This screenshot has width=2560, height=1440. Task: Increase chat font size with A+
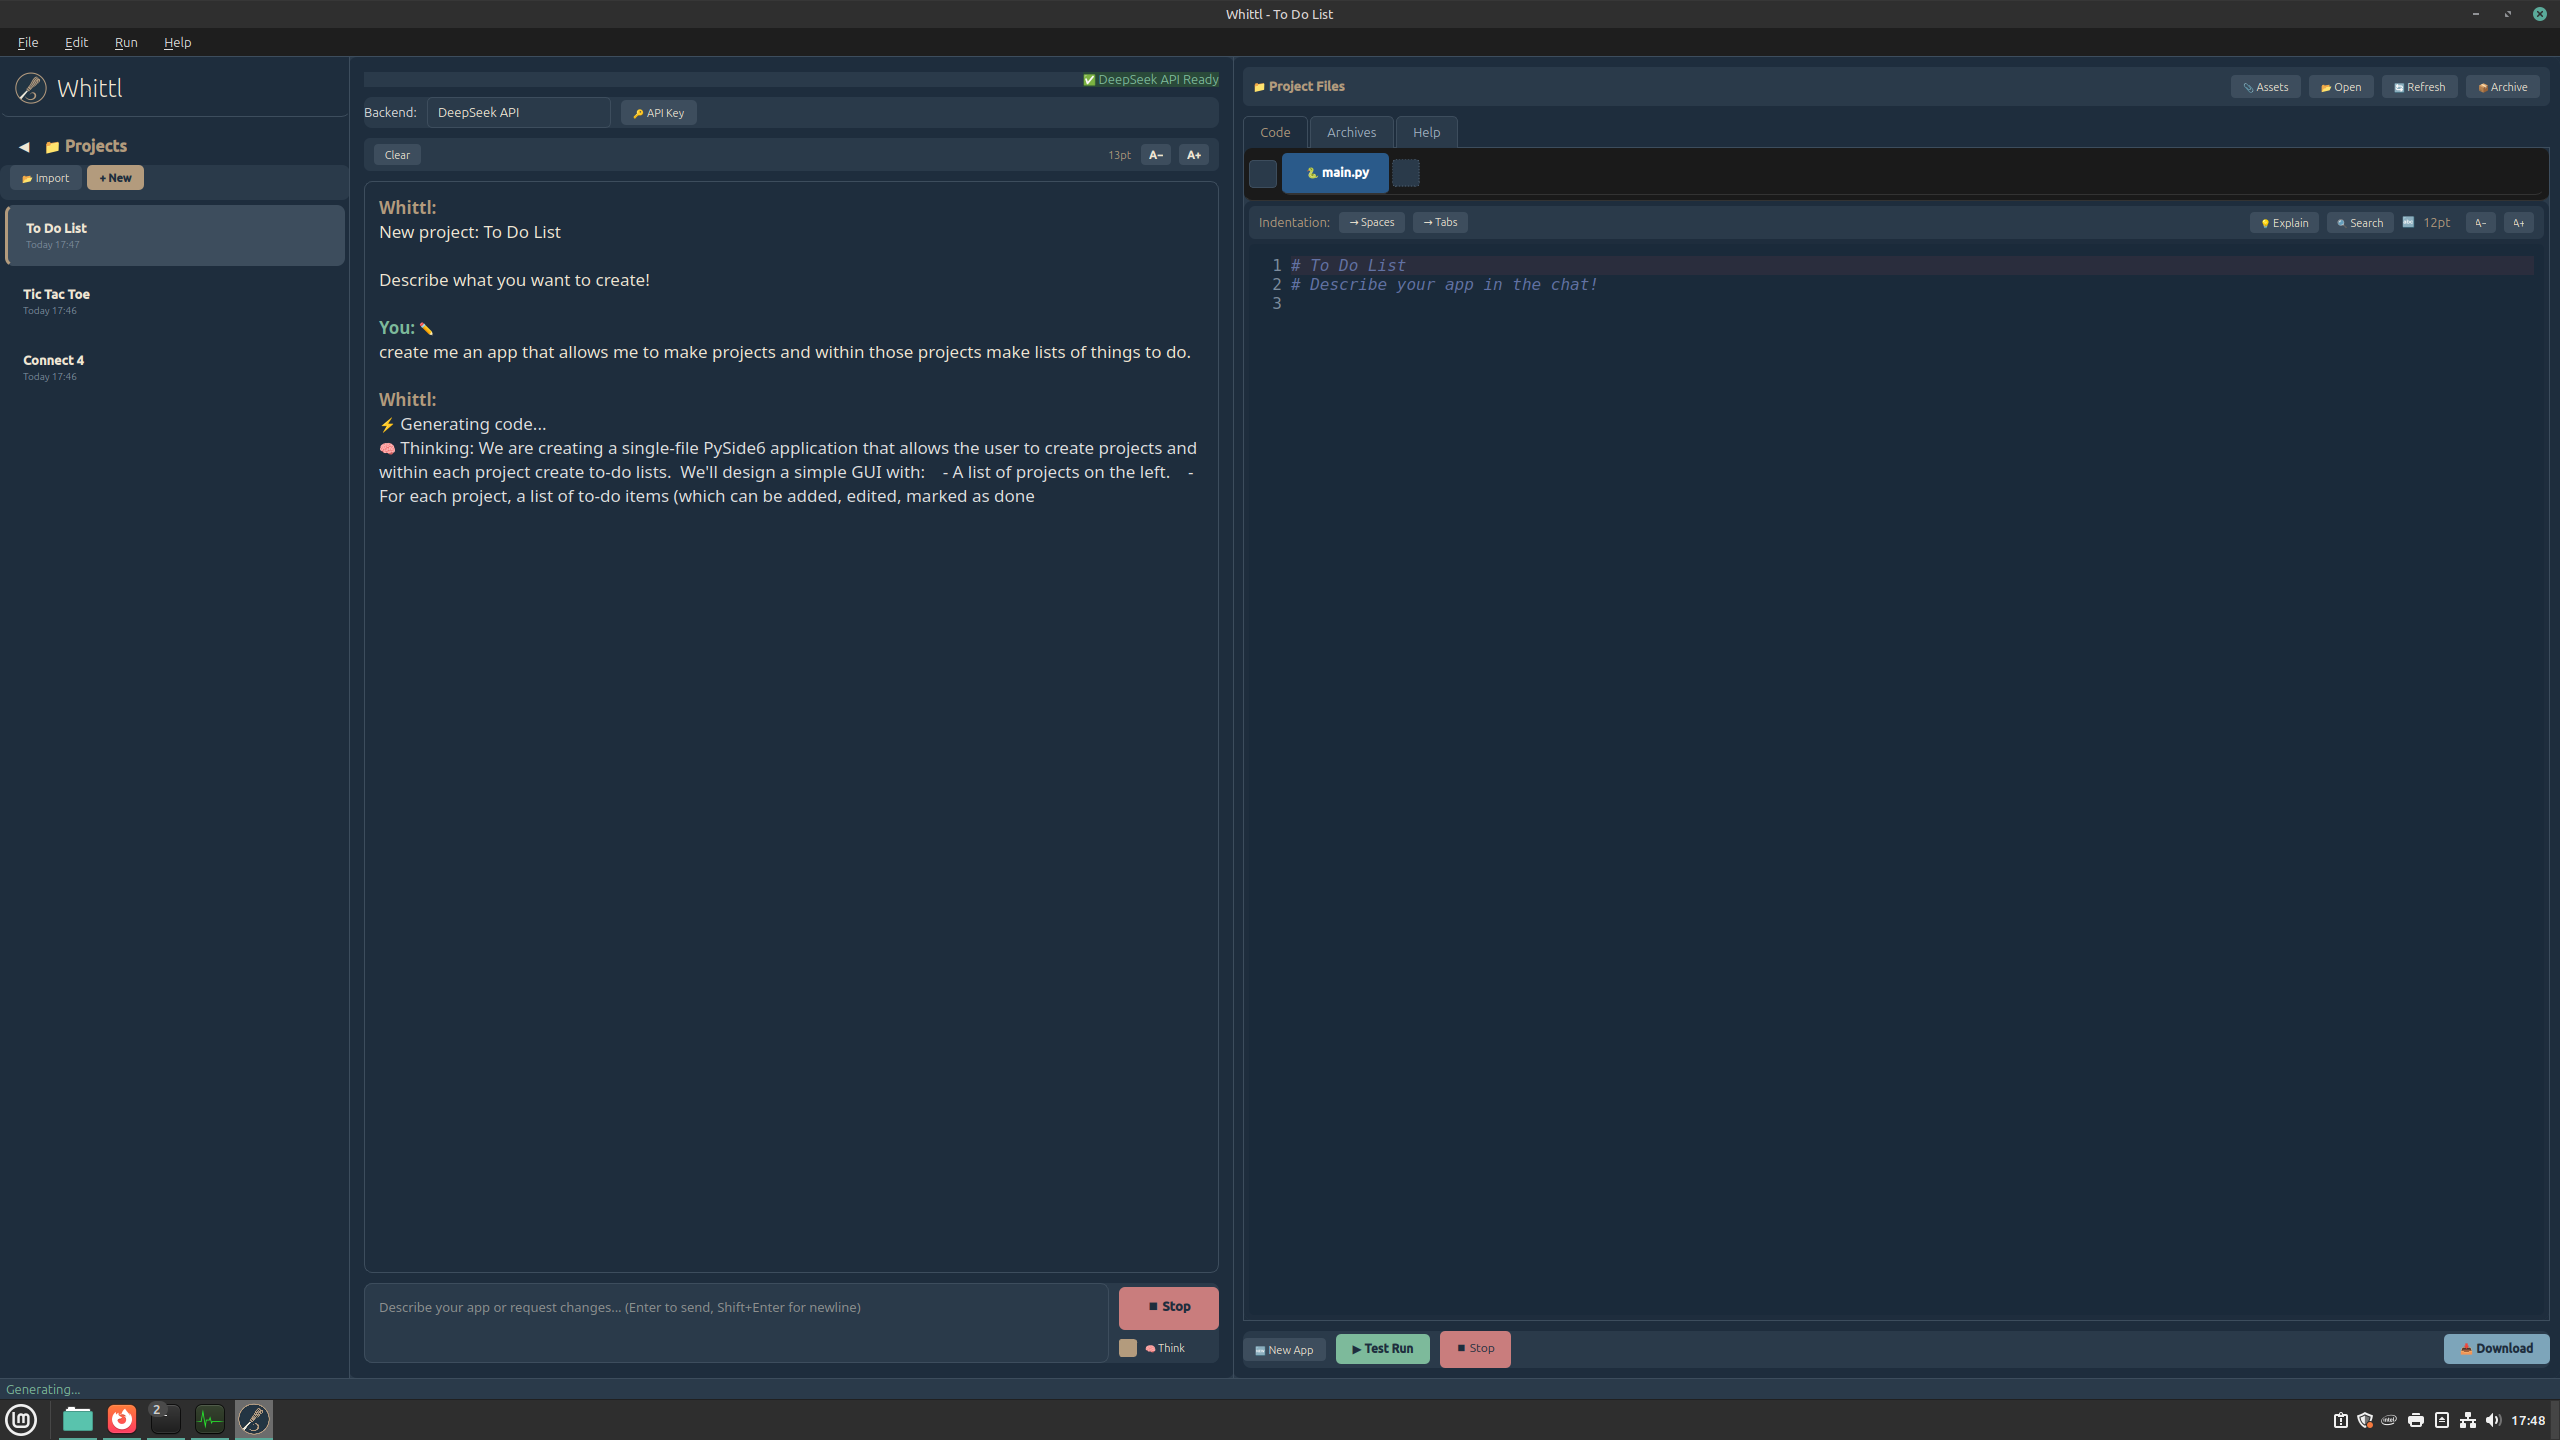click(x=1193, y=155)
